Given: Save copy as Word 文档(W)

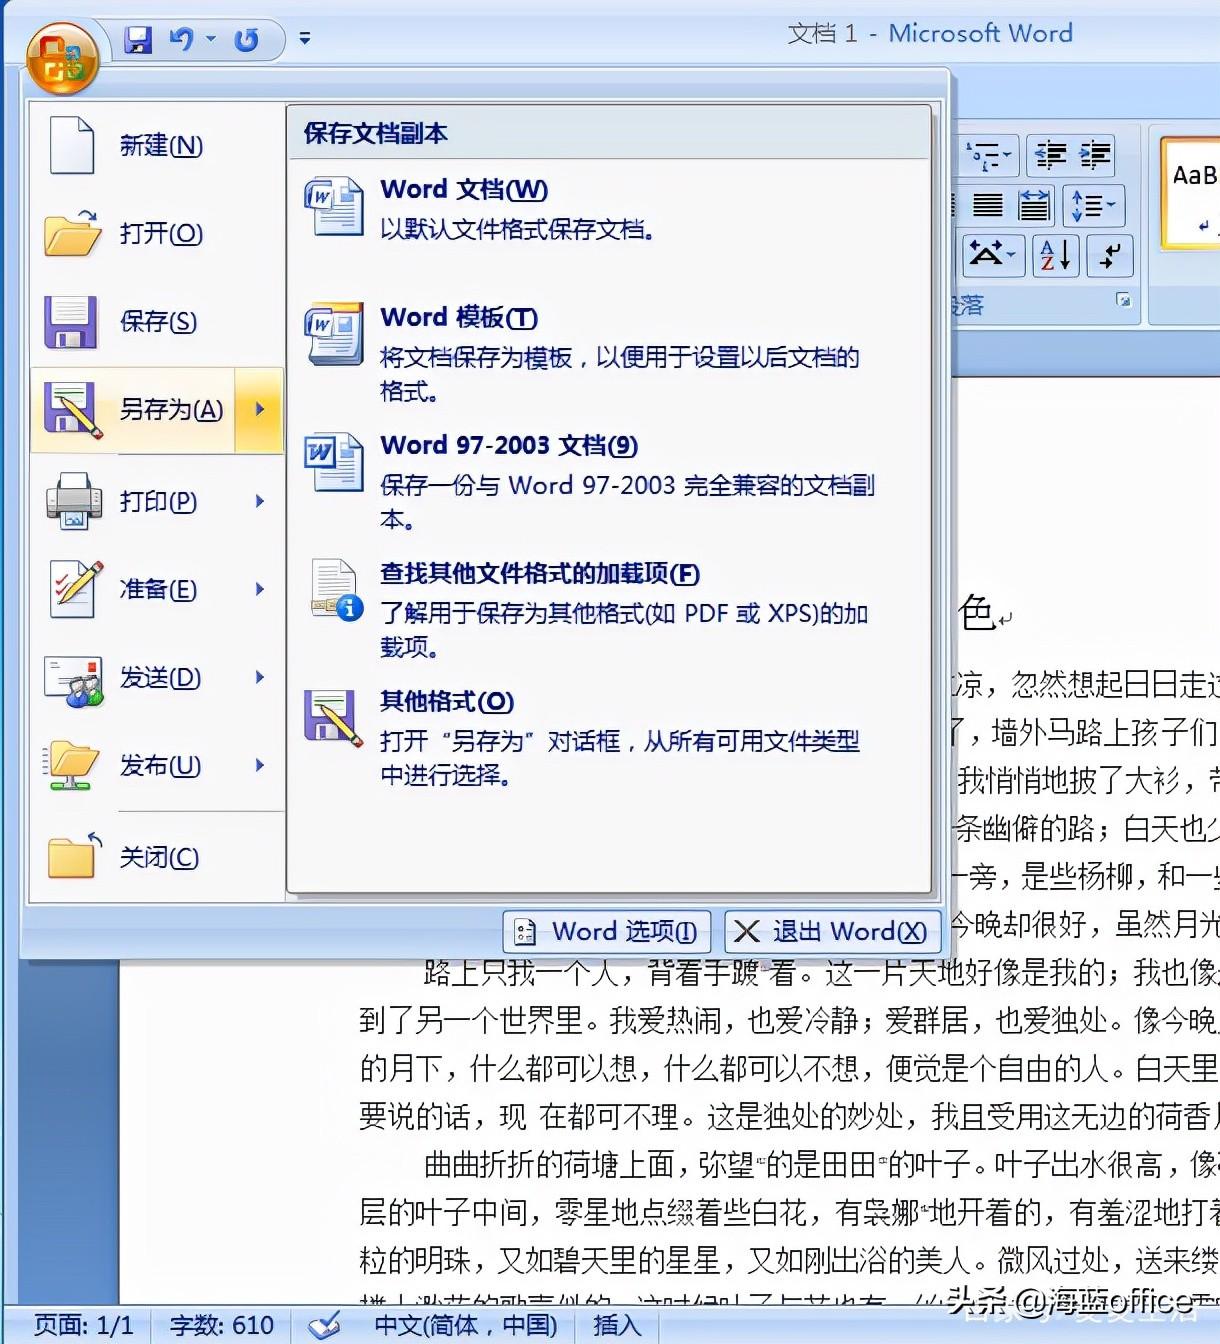Looking at the screenshot, I should pos(608,208).
